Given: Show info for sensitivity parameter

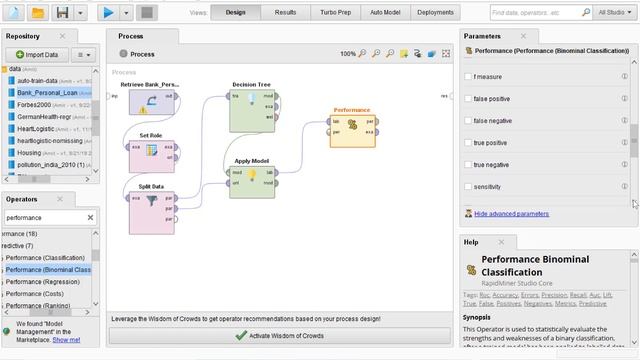Looking at the screenshot, I should pyautogui.click(x=624, y=186).
